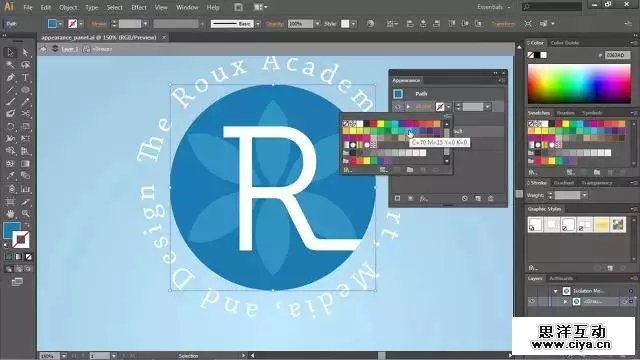Select the Hand tool
The height and width of the screenshot is (360, 640).
(x=10, y=213)
